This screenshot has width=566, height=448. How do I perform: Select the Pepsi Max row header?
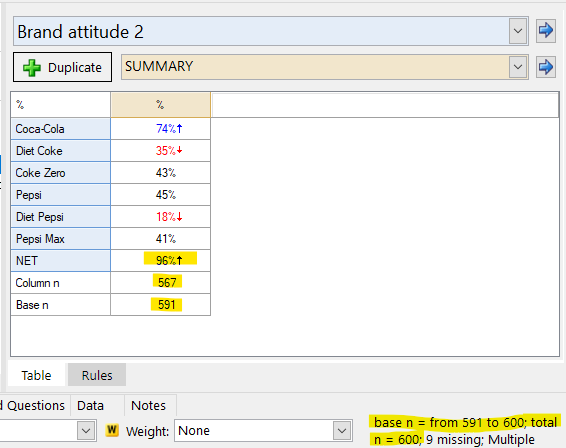(61, 239)
